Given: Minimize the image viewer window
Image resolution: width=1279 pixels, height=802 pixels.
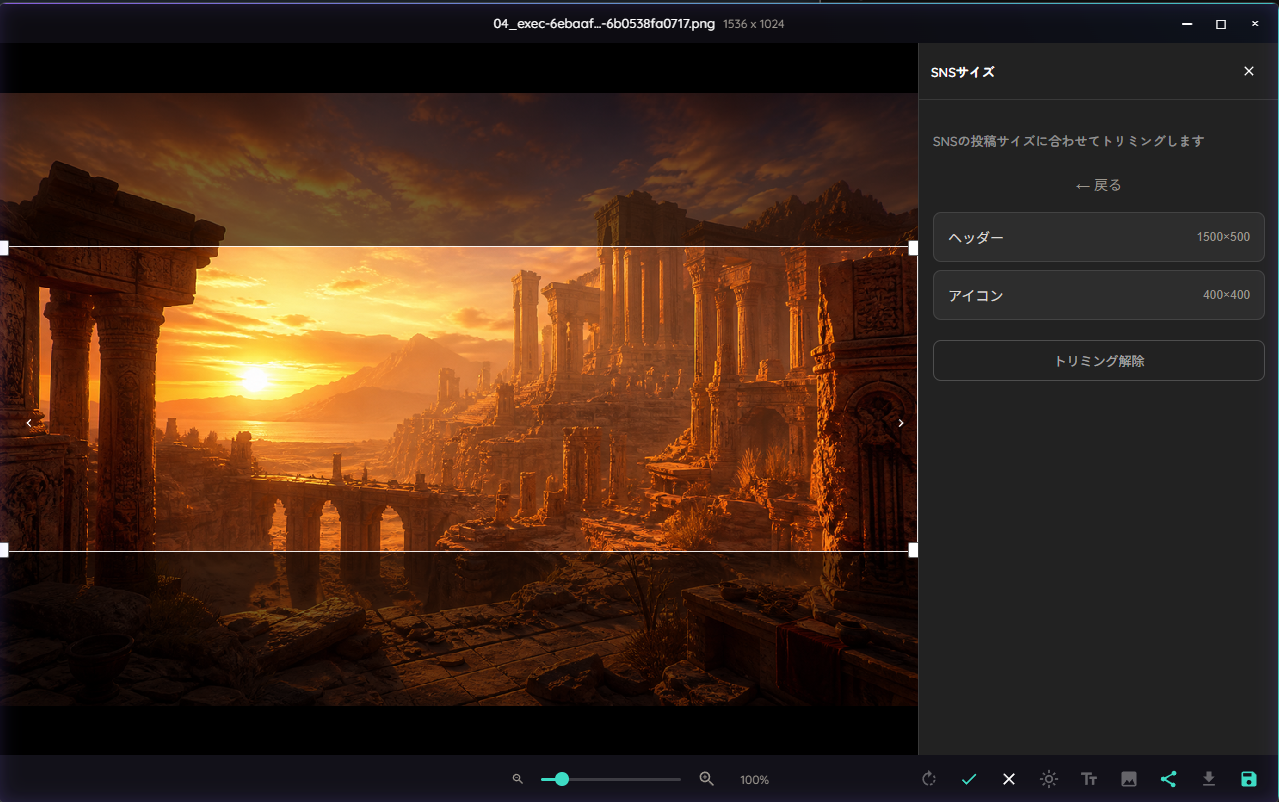Looking at the screenshot, I should click(1187, 23).
